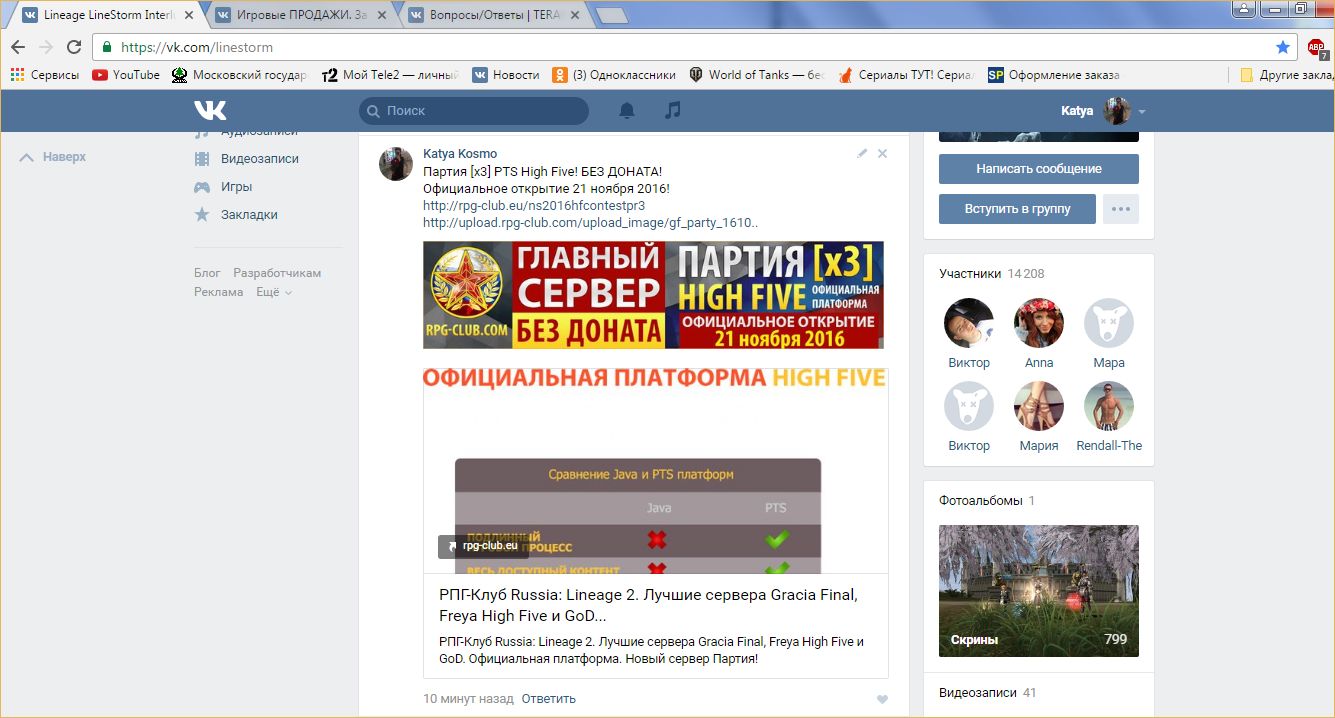
Task: Open Katya Kosmo author name
Action: click(460, 154)
